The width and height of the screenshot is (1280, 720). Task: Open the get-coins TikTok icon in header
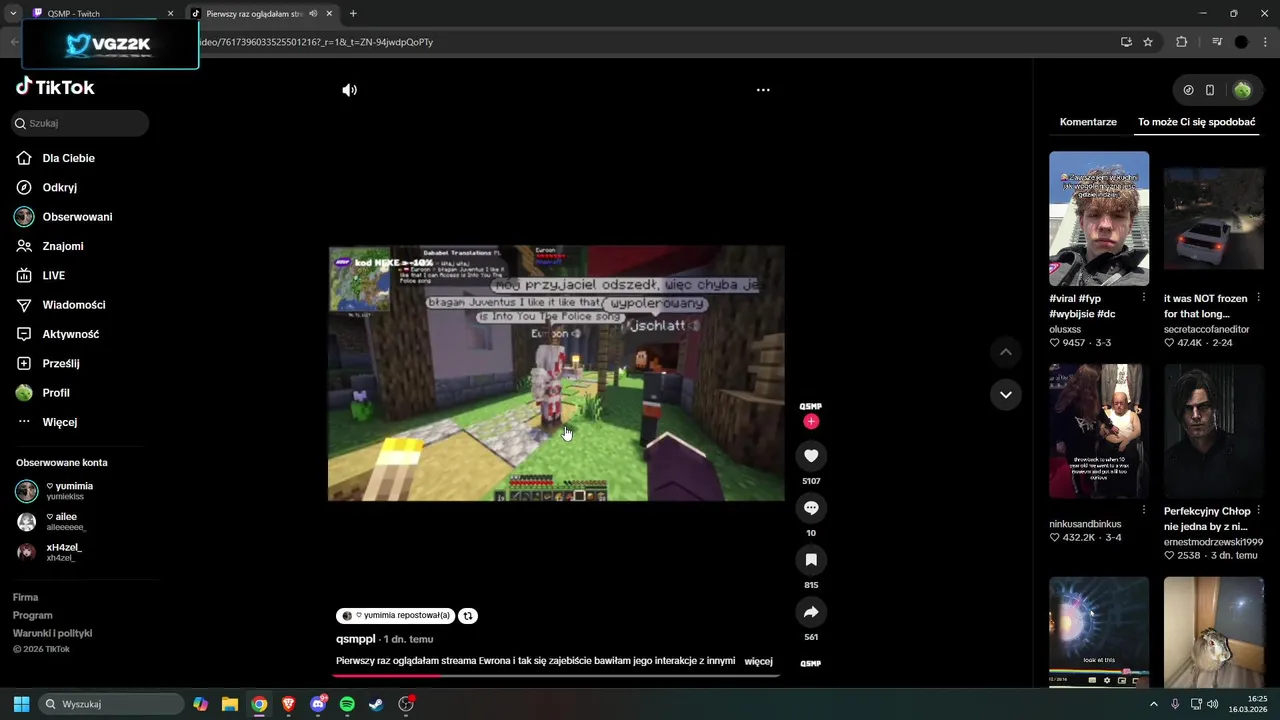(x=1188, y=90)
